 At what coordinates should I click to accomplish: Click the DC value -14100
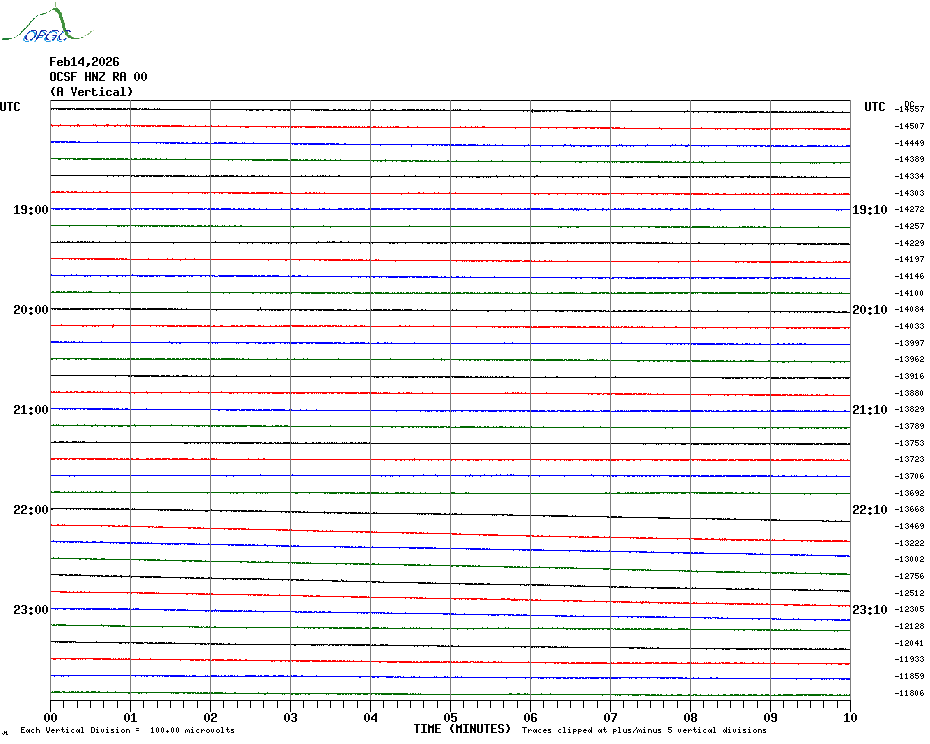pyautogui.click(x=909, y=292)
